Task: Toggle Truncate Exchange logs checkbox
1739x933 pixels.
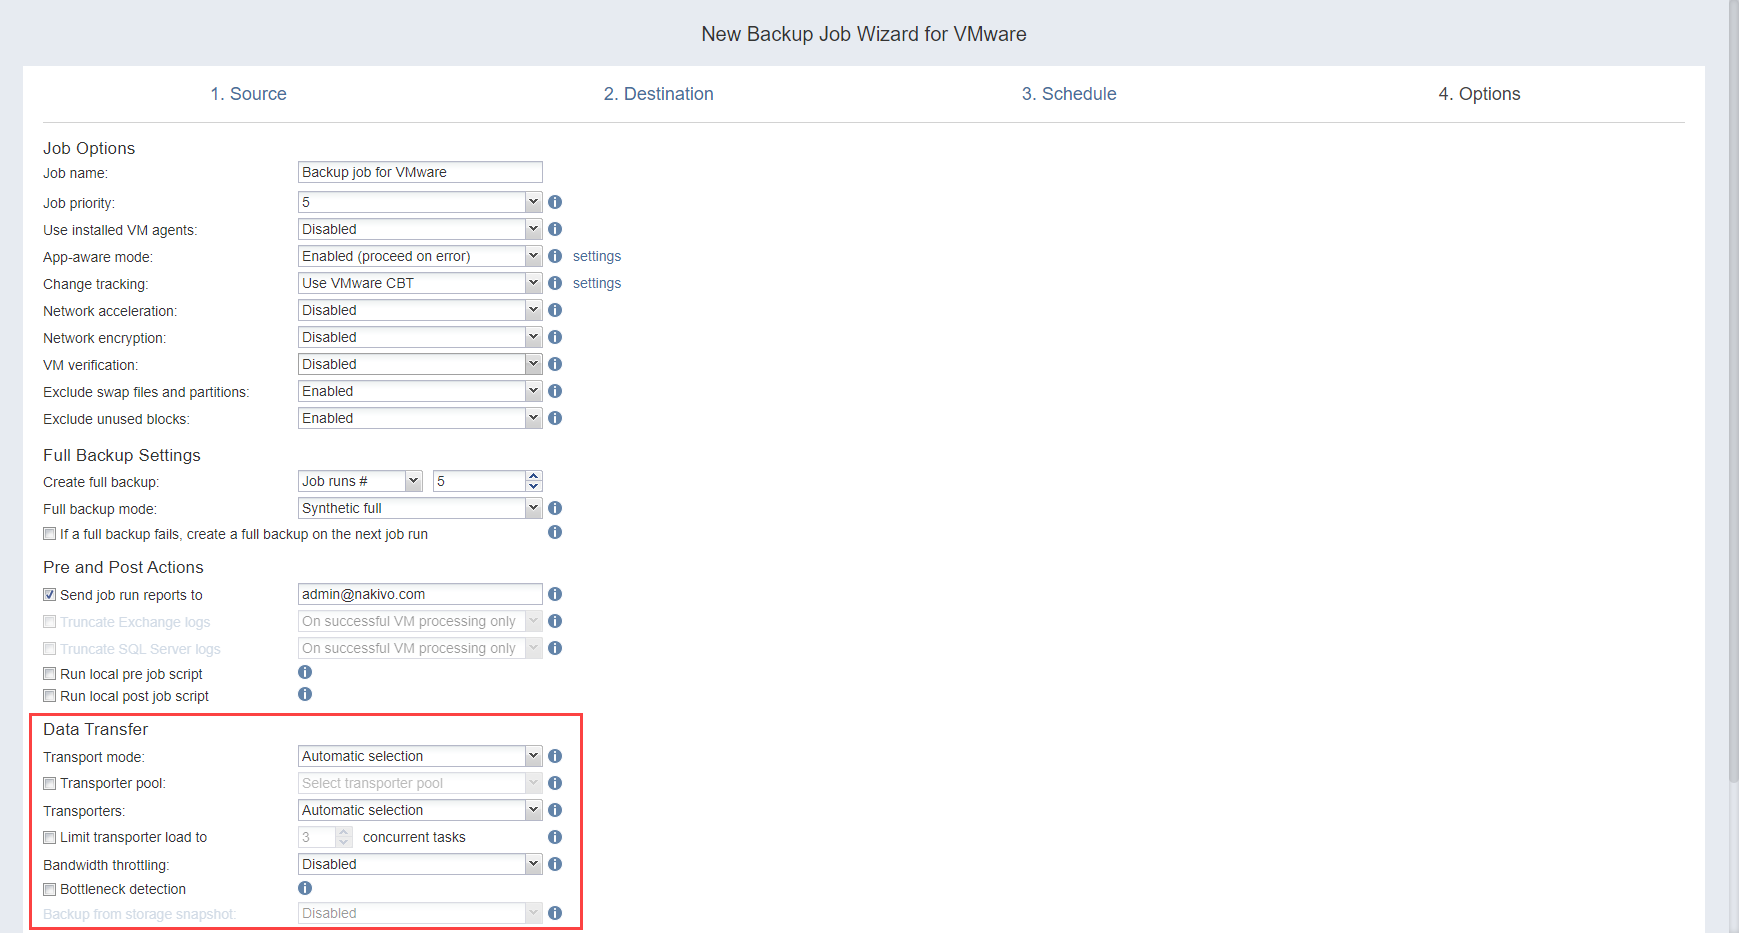Action: point(49,621)
